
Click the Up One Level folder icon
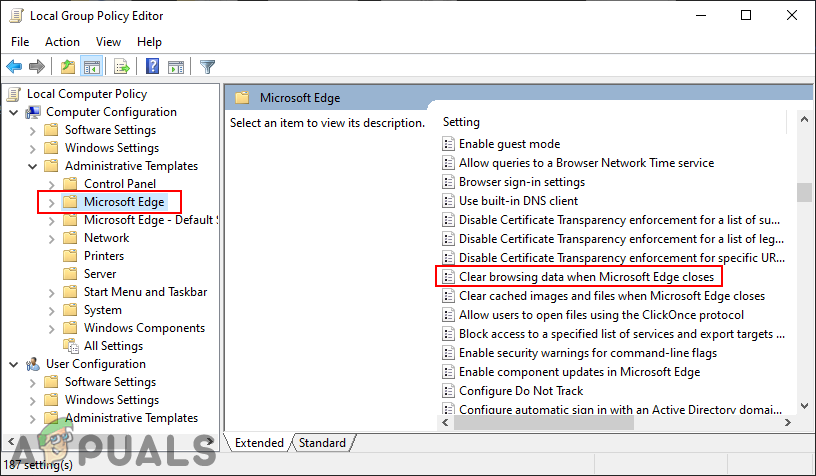click(x=67, y=67)
